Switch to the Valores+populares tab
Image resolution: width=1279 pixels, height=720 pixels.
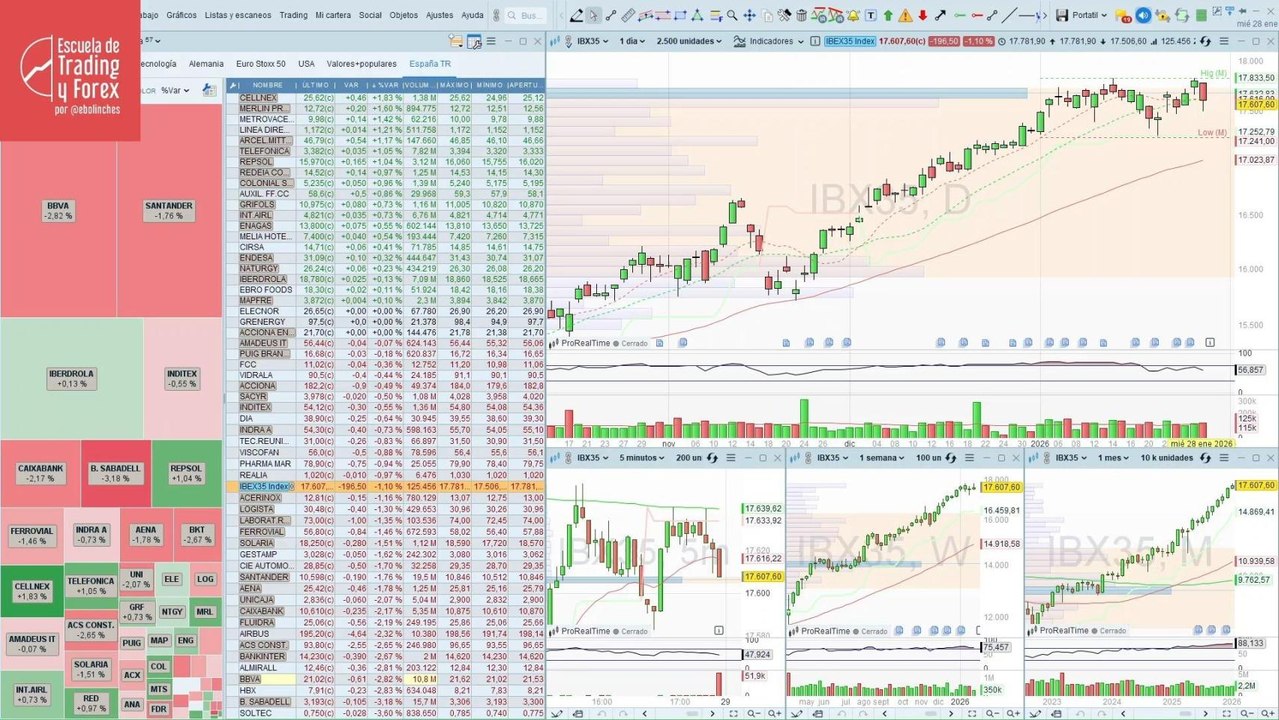(x=361, y=63)
